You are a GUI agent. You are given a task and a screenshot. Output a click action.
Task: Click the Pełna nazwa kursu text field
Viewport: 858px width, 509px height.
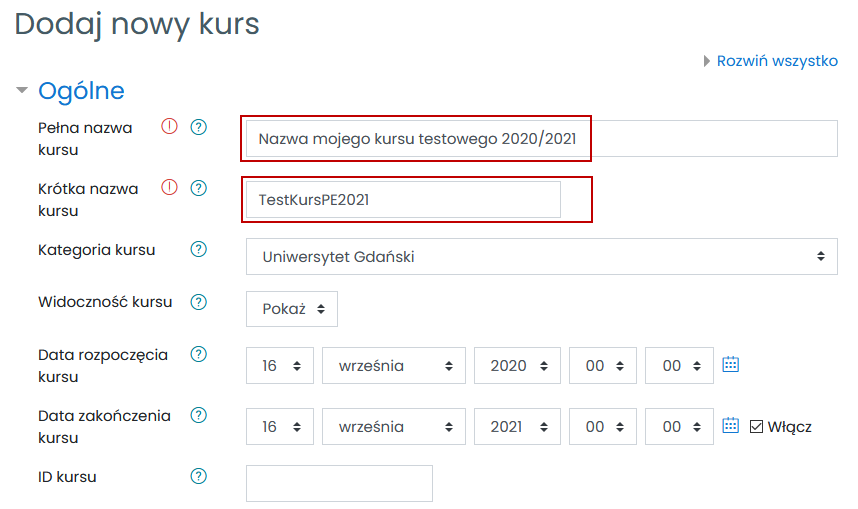point(541,139)
